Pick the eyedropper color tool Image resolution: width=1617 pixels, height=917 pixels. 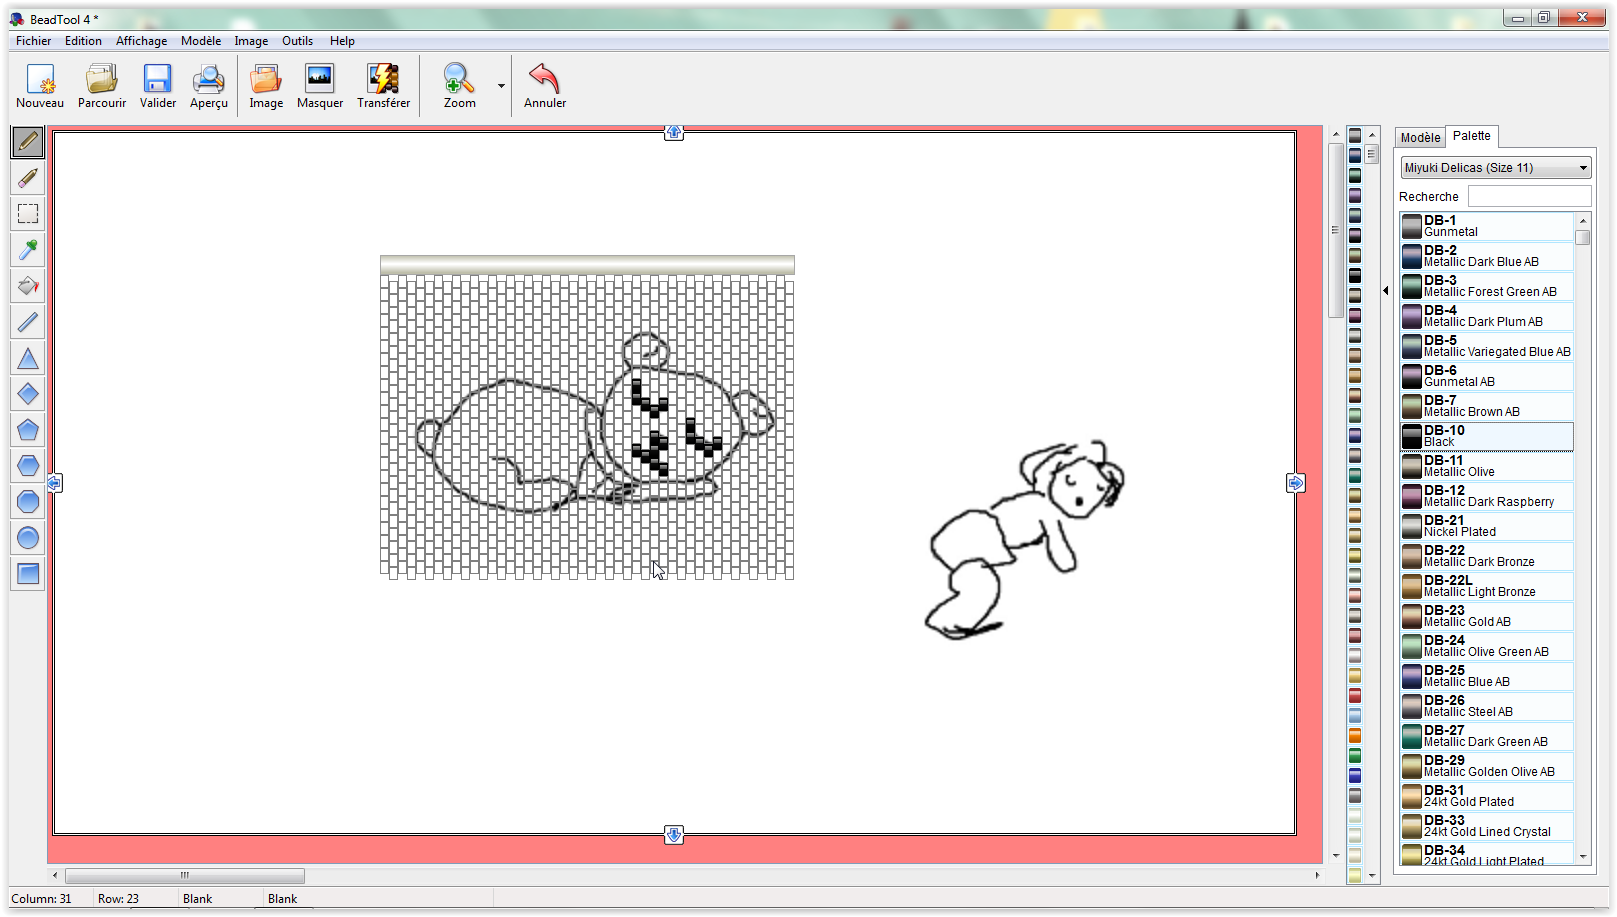[28, 250]
